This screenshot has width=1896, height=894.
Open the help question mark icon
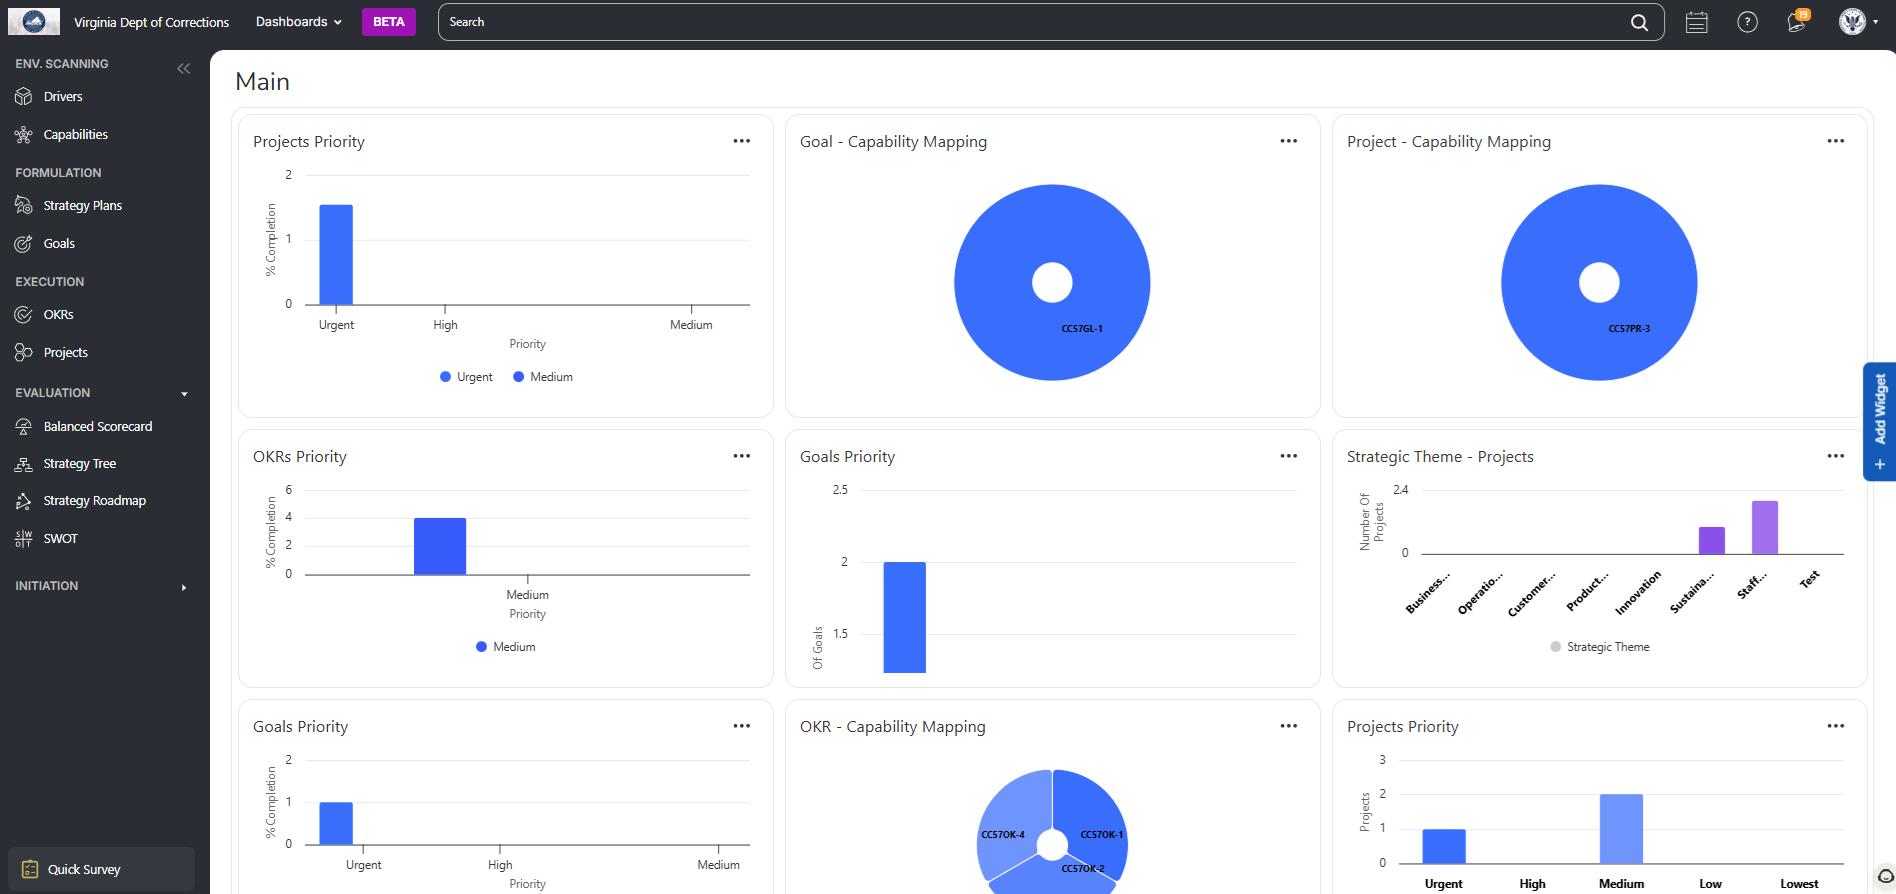click(x=1747, y=22)
